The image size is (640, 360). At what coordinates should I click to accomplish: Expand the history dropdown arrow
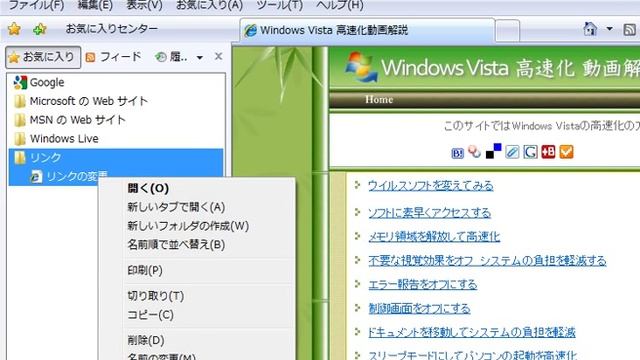[x=200, y=58]
